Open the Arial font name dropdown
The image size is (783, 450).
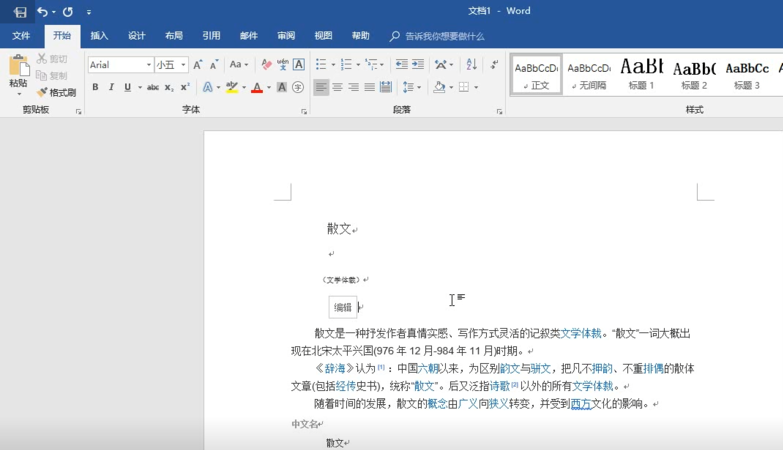149,65
